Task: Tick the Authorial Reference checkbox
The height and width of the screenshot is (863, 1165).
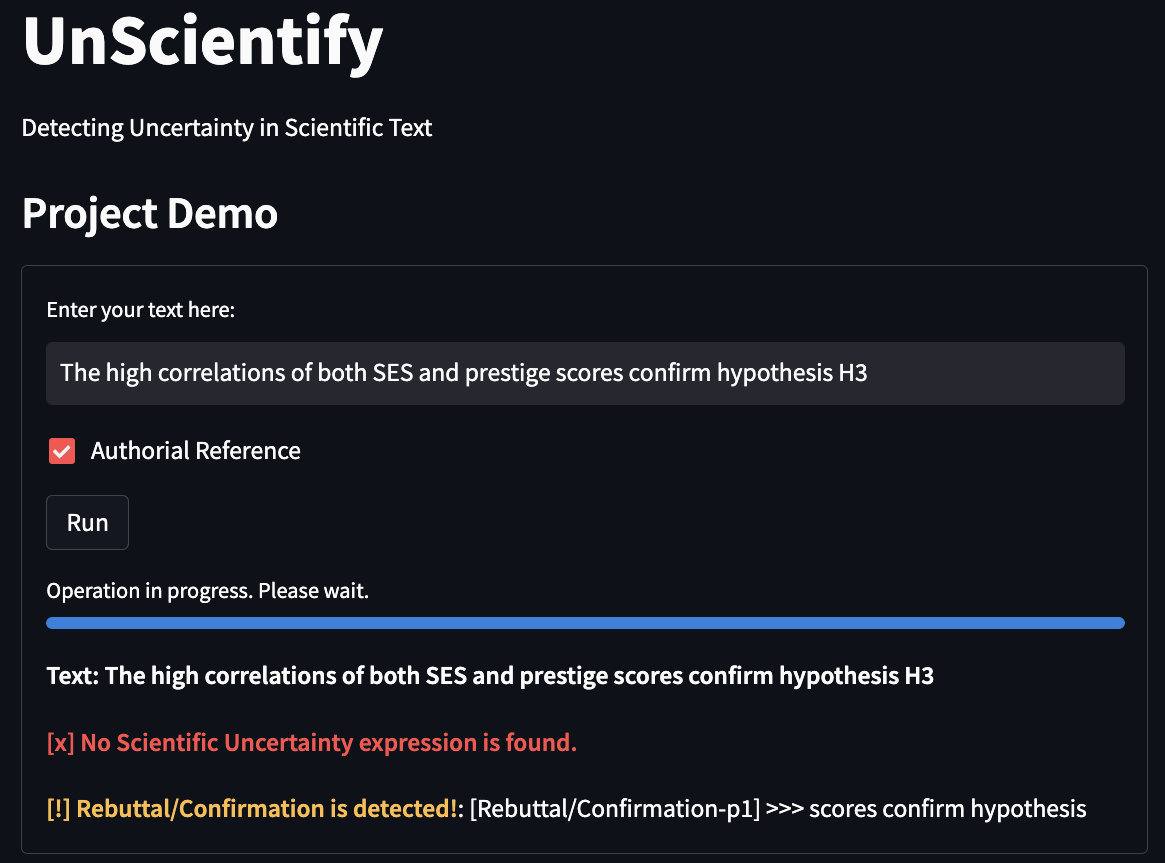Action: point(62,451)
